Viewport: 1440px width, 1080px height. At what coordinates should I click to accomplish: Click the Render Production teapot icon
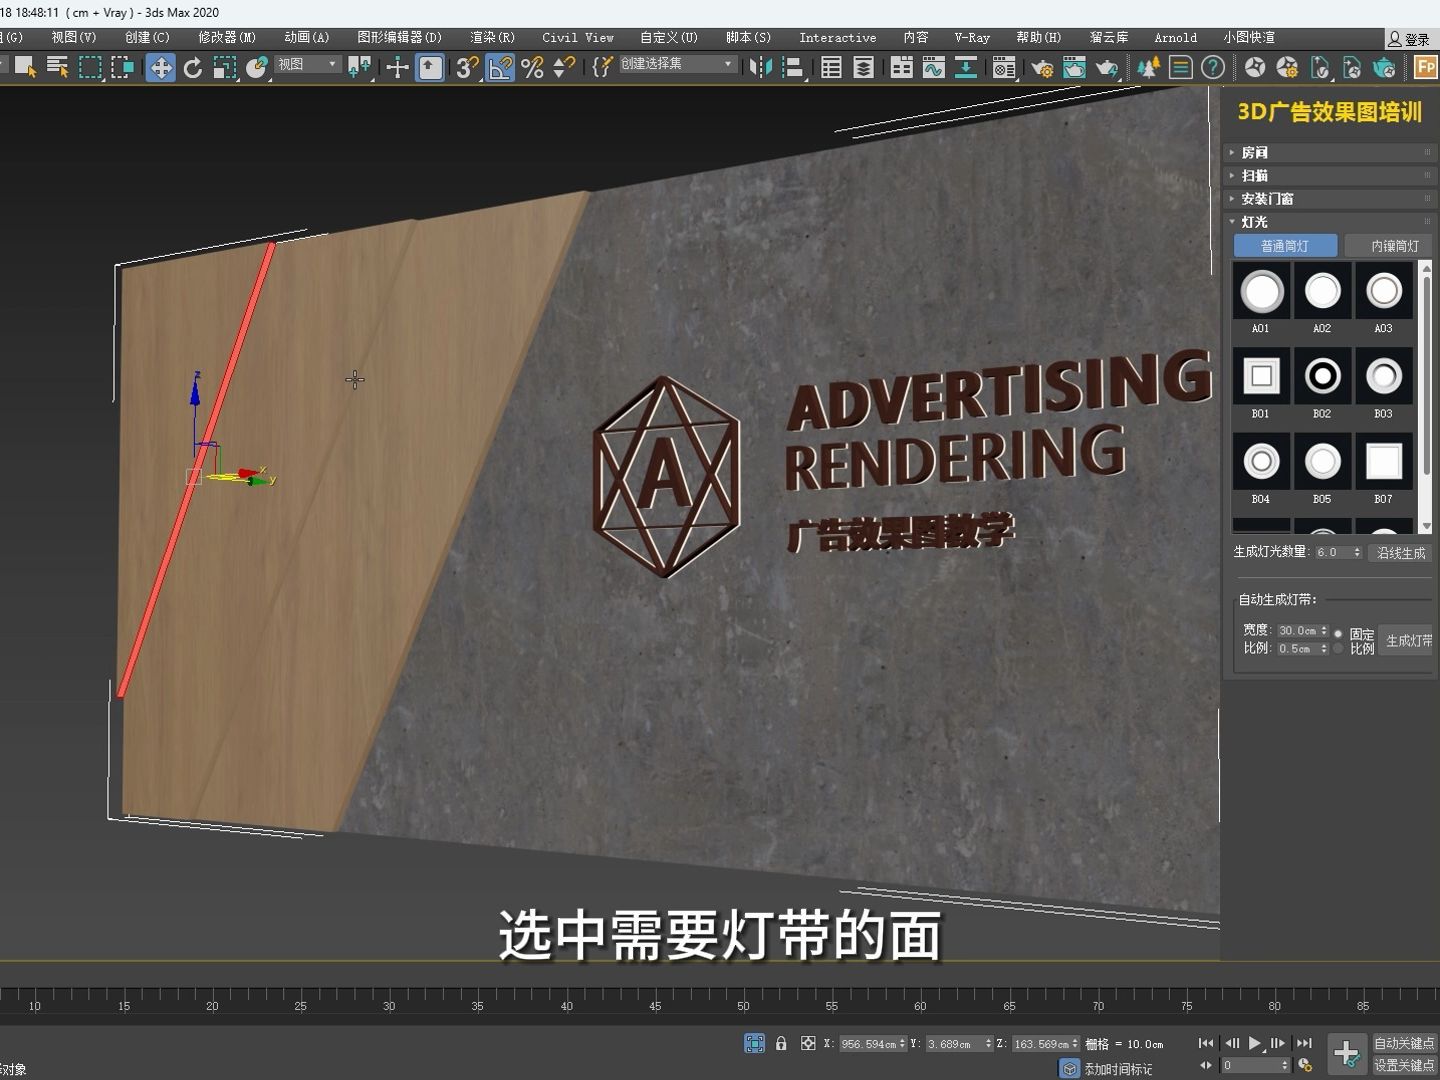(1107, 67)
